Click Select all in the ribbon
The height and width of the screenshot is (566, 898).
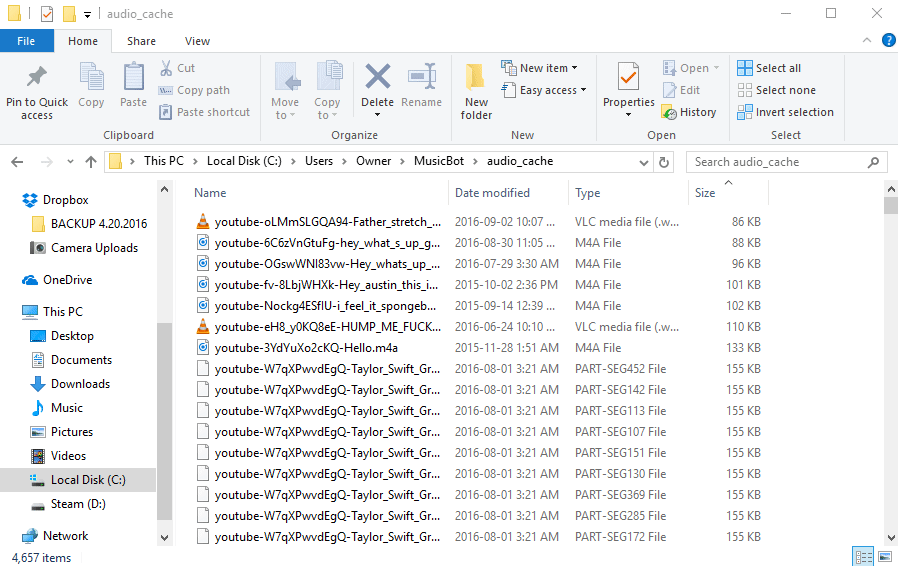pos(769,68)
